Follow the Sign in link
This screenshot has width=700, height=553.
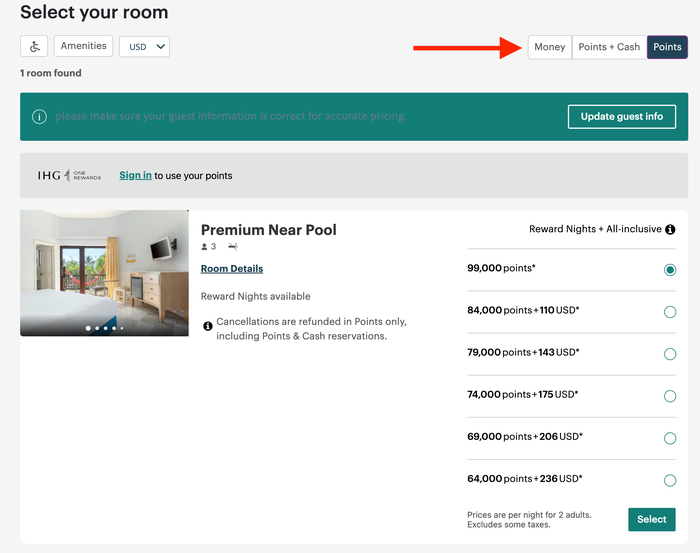pyautogui.click(x=135, y=175)
